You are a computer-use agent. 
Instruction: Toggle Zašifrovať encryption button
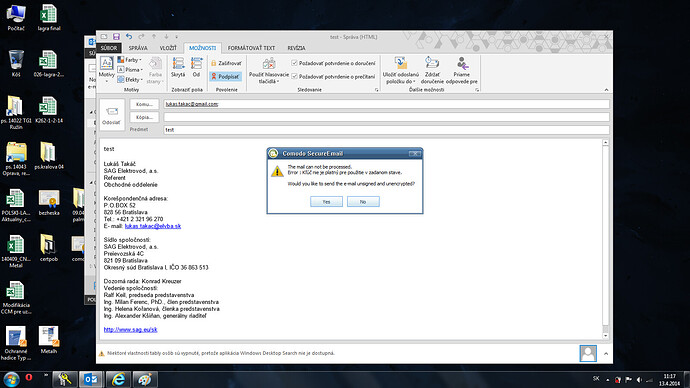point(226,63)
